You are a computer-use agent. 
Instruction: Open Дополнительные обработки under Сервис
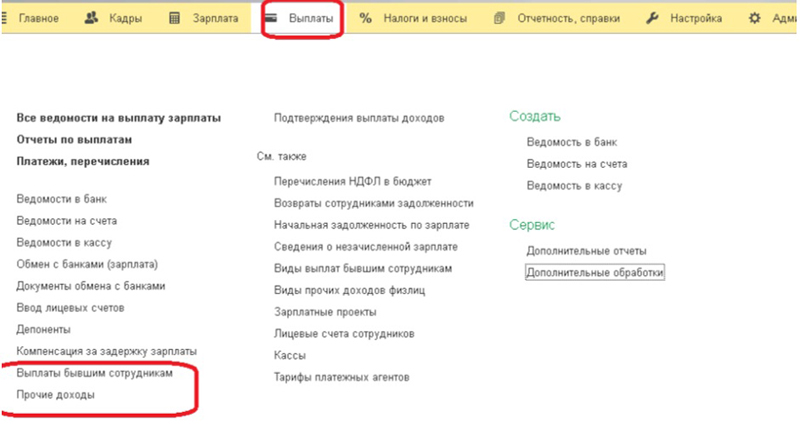(x=595, y=272)
